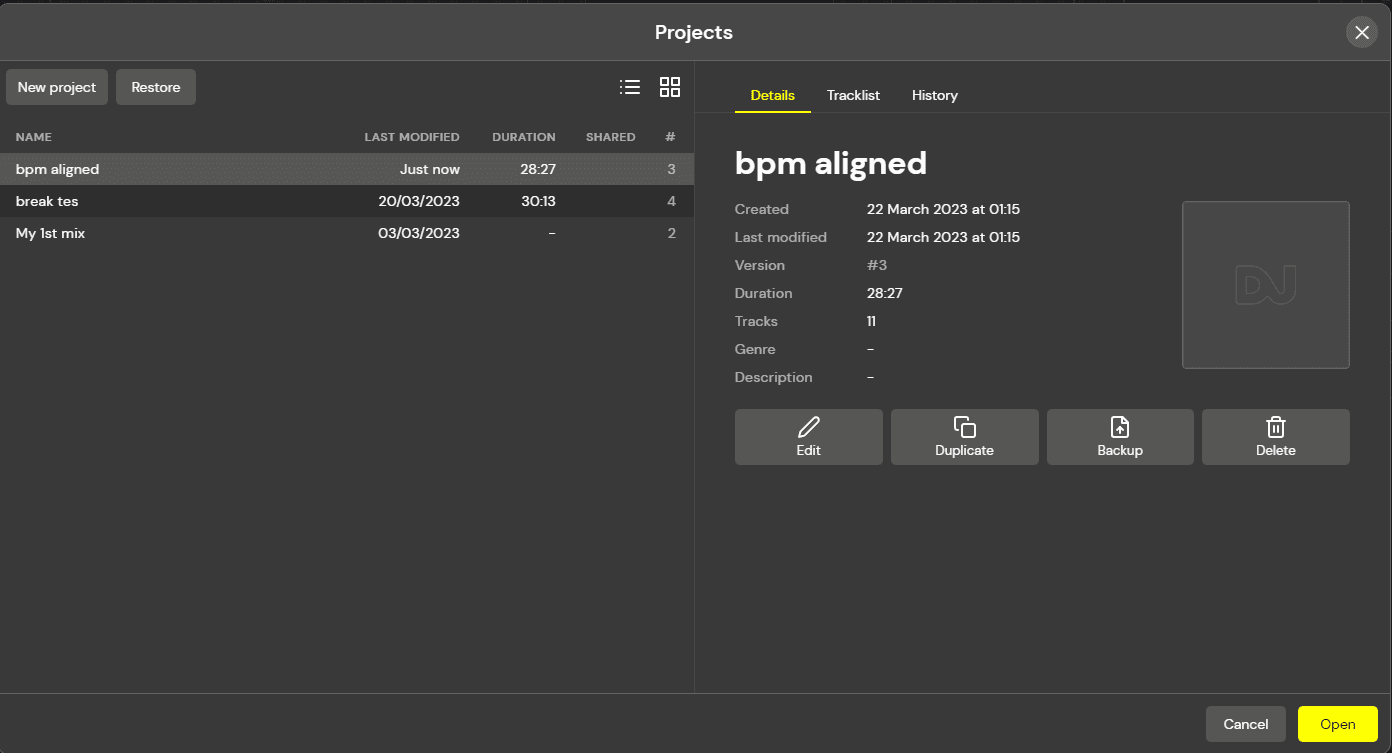Delete the selected project
This screenshot has width=1392, height=753.
(1276, 437)
